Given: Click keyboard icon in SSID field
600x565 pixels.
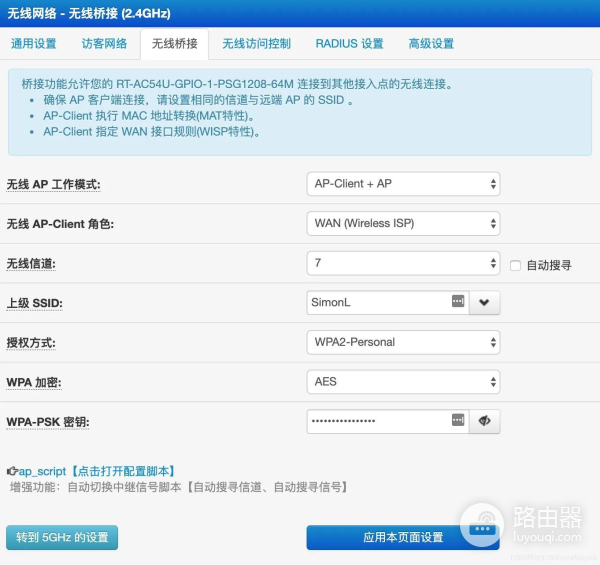Looking at the screenshot, I should pos(458,301).
